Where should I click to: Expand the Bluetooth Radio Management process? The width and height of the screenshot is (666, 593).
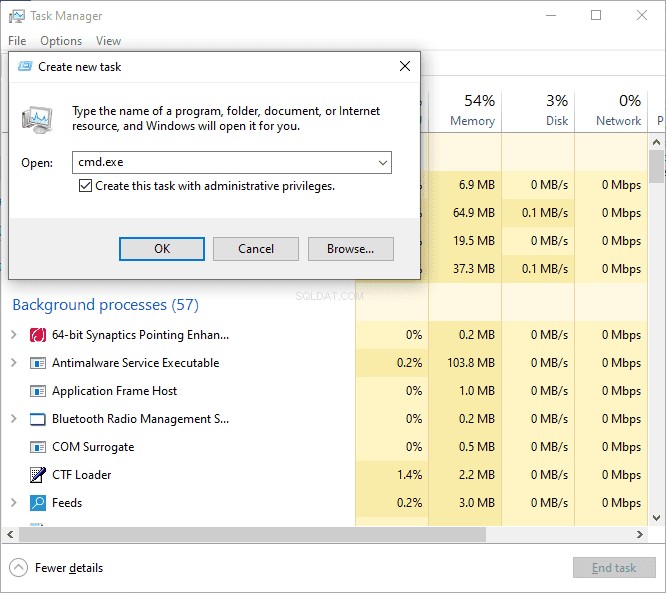[14, 419]
